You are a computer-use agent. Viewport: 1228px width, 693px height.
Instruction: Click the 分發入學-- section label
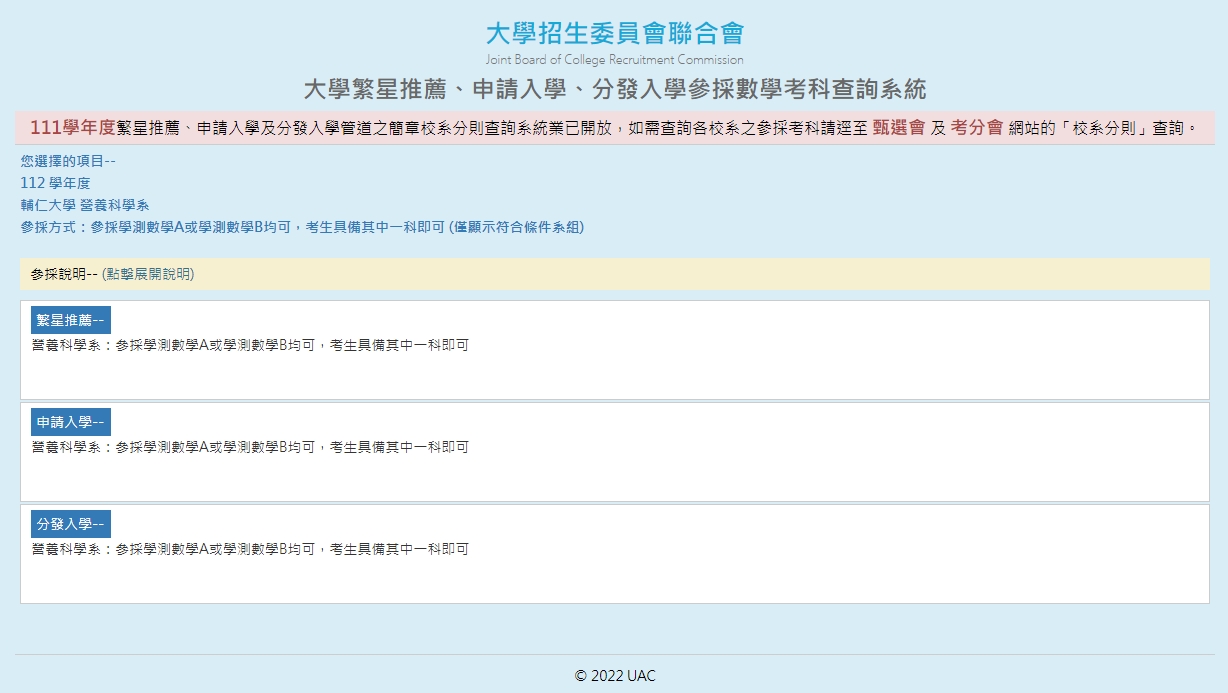[71, 524]
